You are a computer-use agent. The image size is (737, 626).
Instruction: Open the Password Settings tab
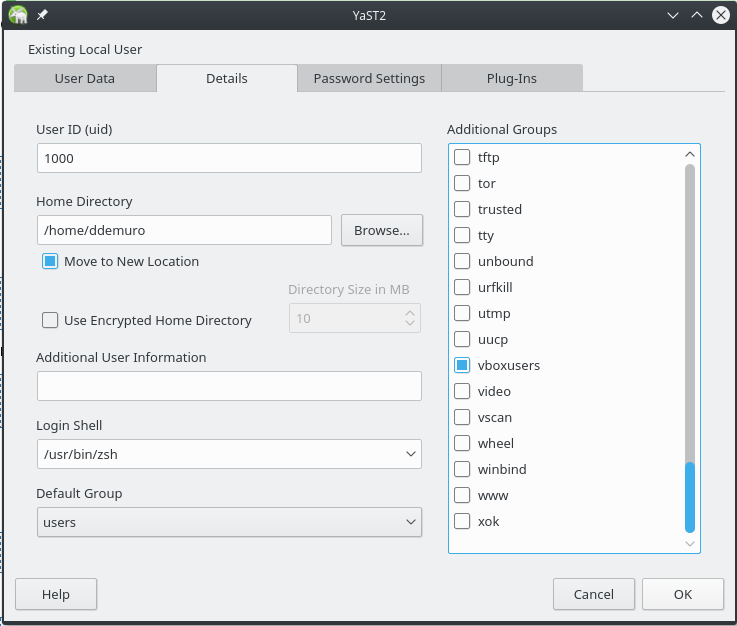369,78
